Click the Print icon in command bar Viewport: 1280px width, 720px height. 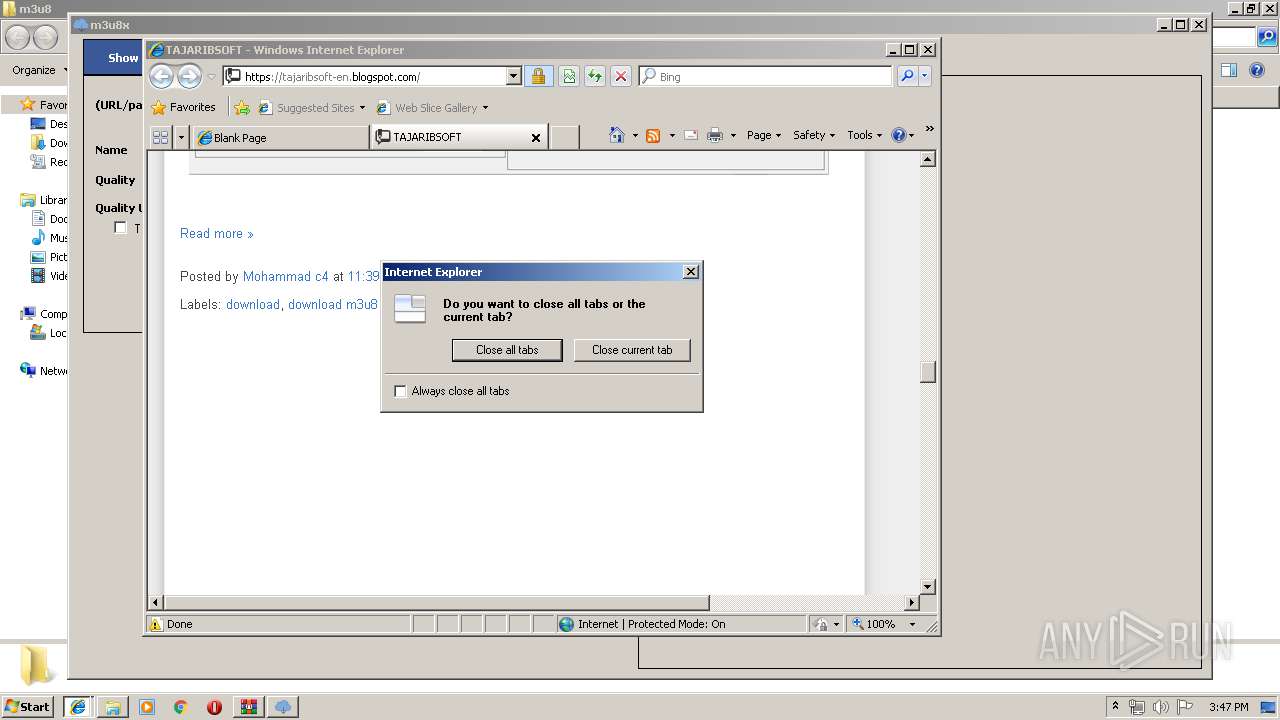coord(715,135)
